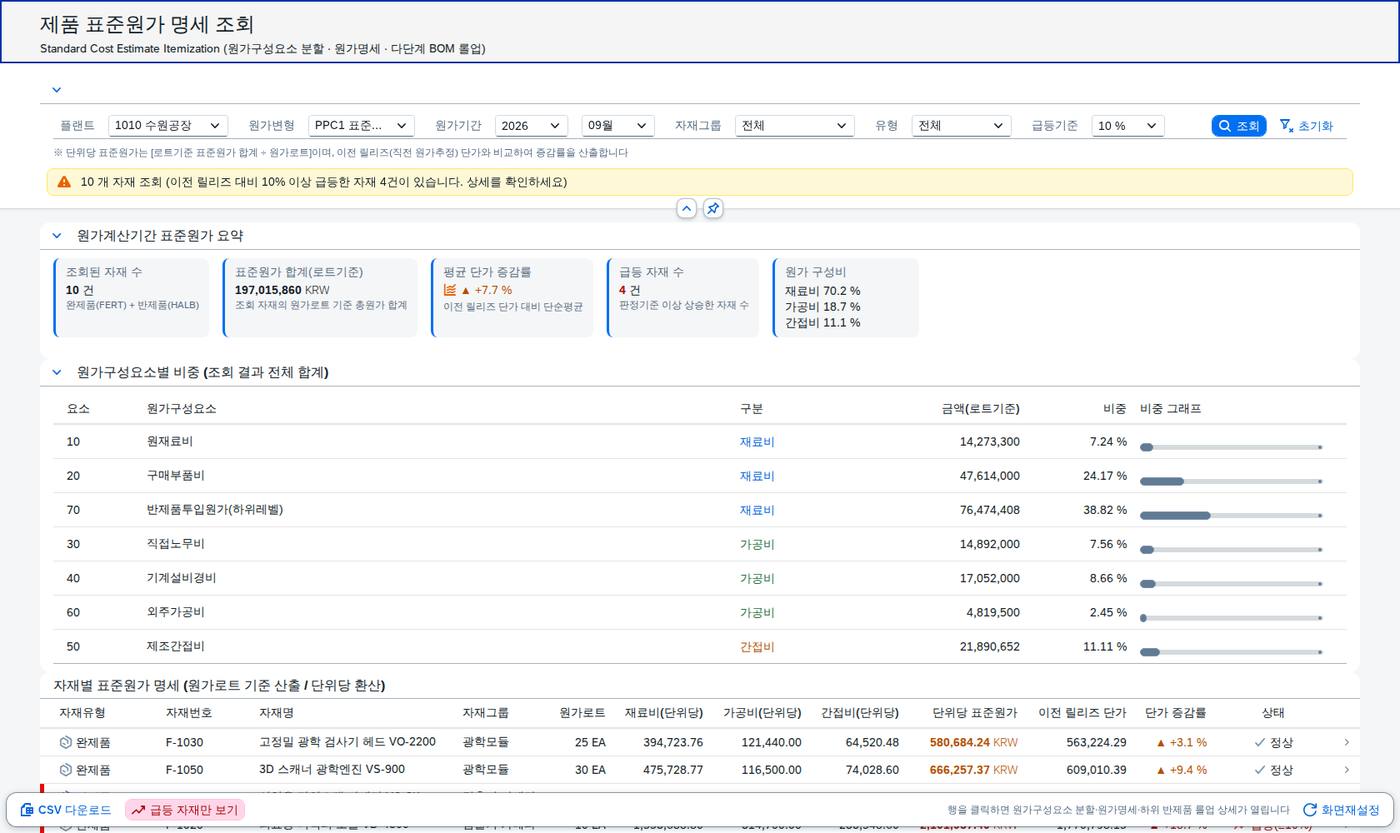Open the year dropdown showing 2026
Screen dimensions: 1400x833
(x=531, y=126)
